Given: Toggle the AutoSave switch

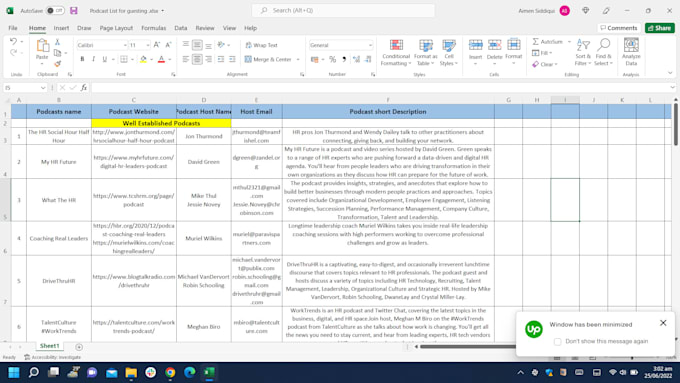Looking at the screenshot, I should click(55, 10).
